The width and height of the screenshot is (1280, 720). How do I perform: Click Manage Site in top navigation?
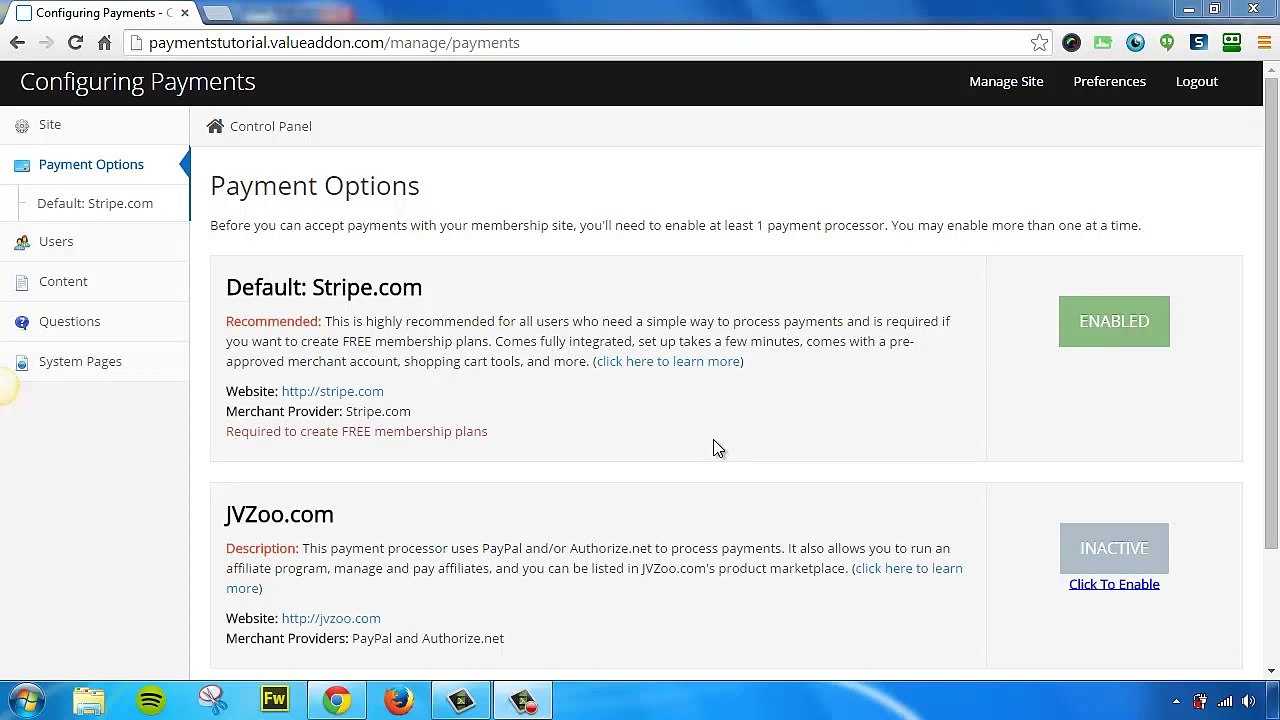point(1006,81)
